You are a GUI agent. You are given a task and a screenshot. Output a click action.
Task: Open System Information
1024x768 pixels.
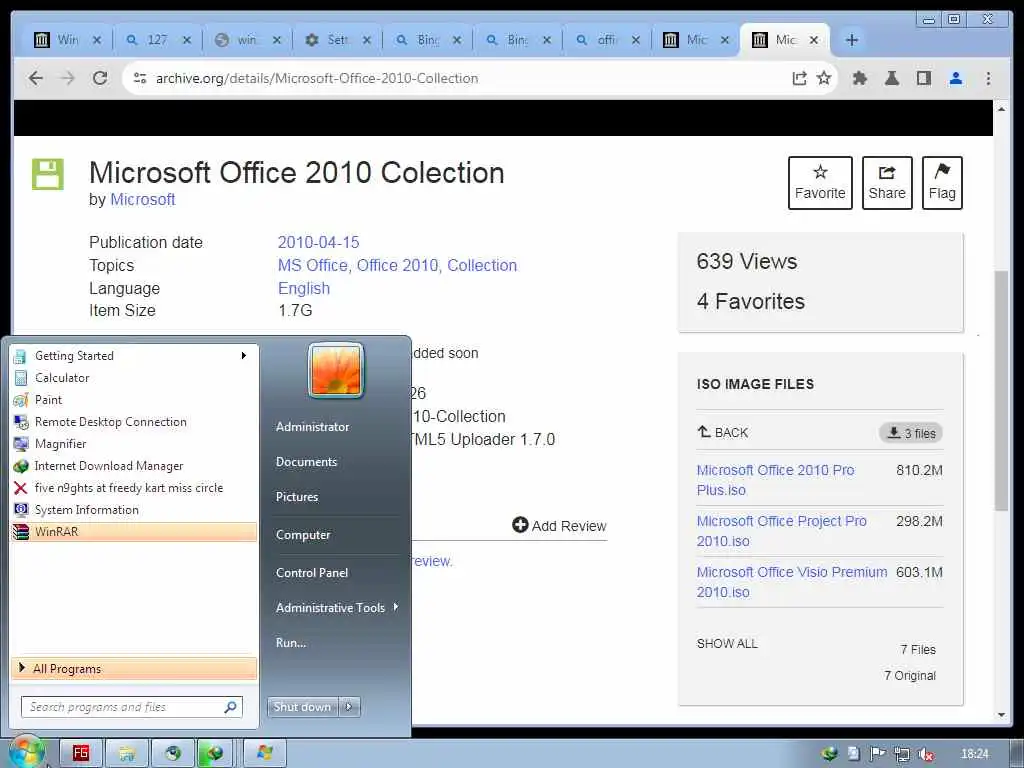click(x=134, y=510)
